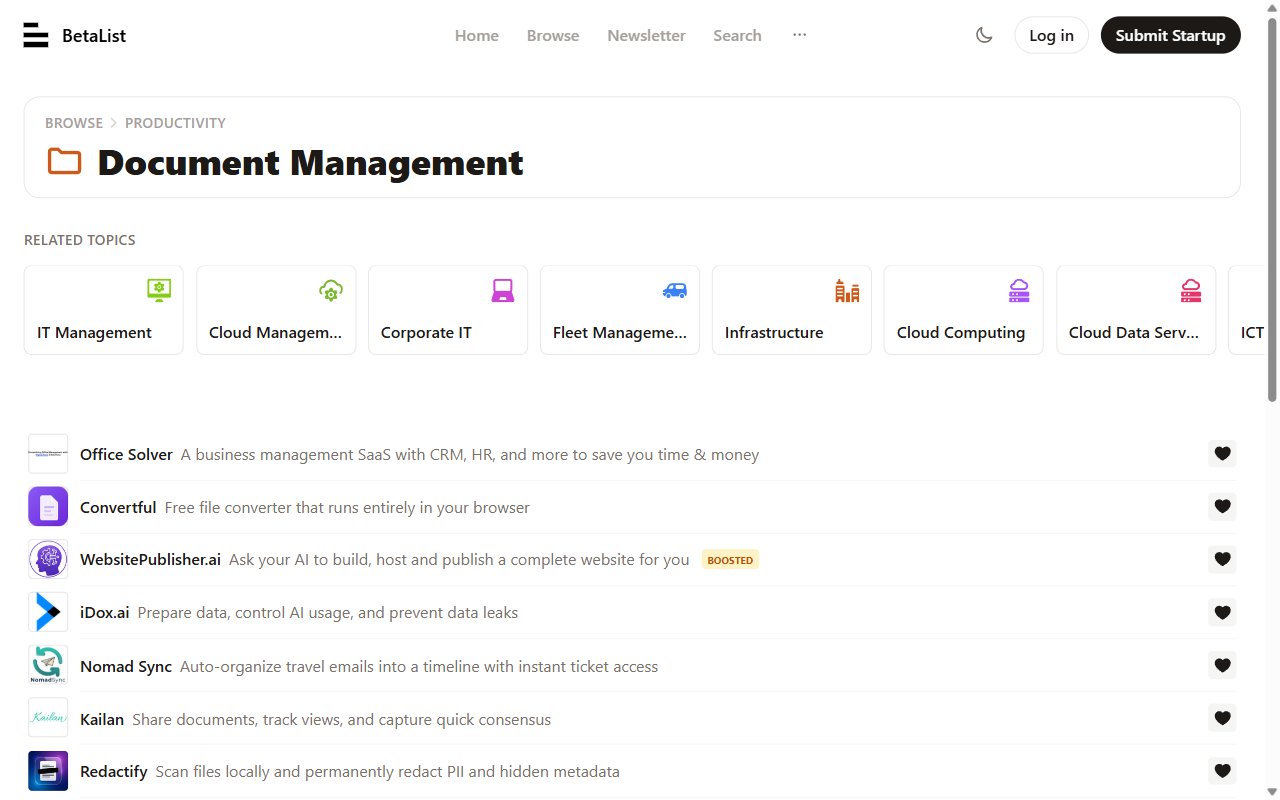Like Convertful with heart icon

click(x=1222, y=506)
